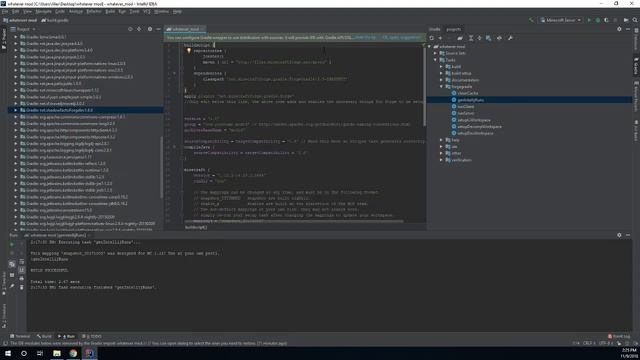Select the genIntellijRuns Gradle task
This screenshot has width=640, height=360.
click(471, 100)
